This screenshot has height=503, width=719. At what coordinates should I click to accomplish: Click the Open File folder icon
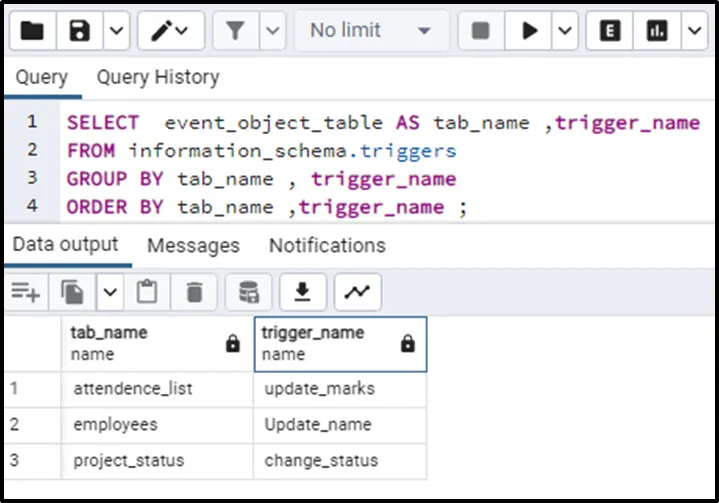point(32,31)
